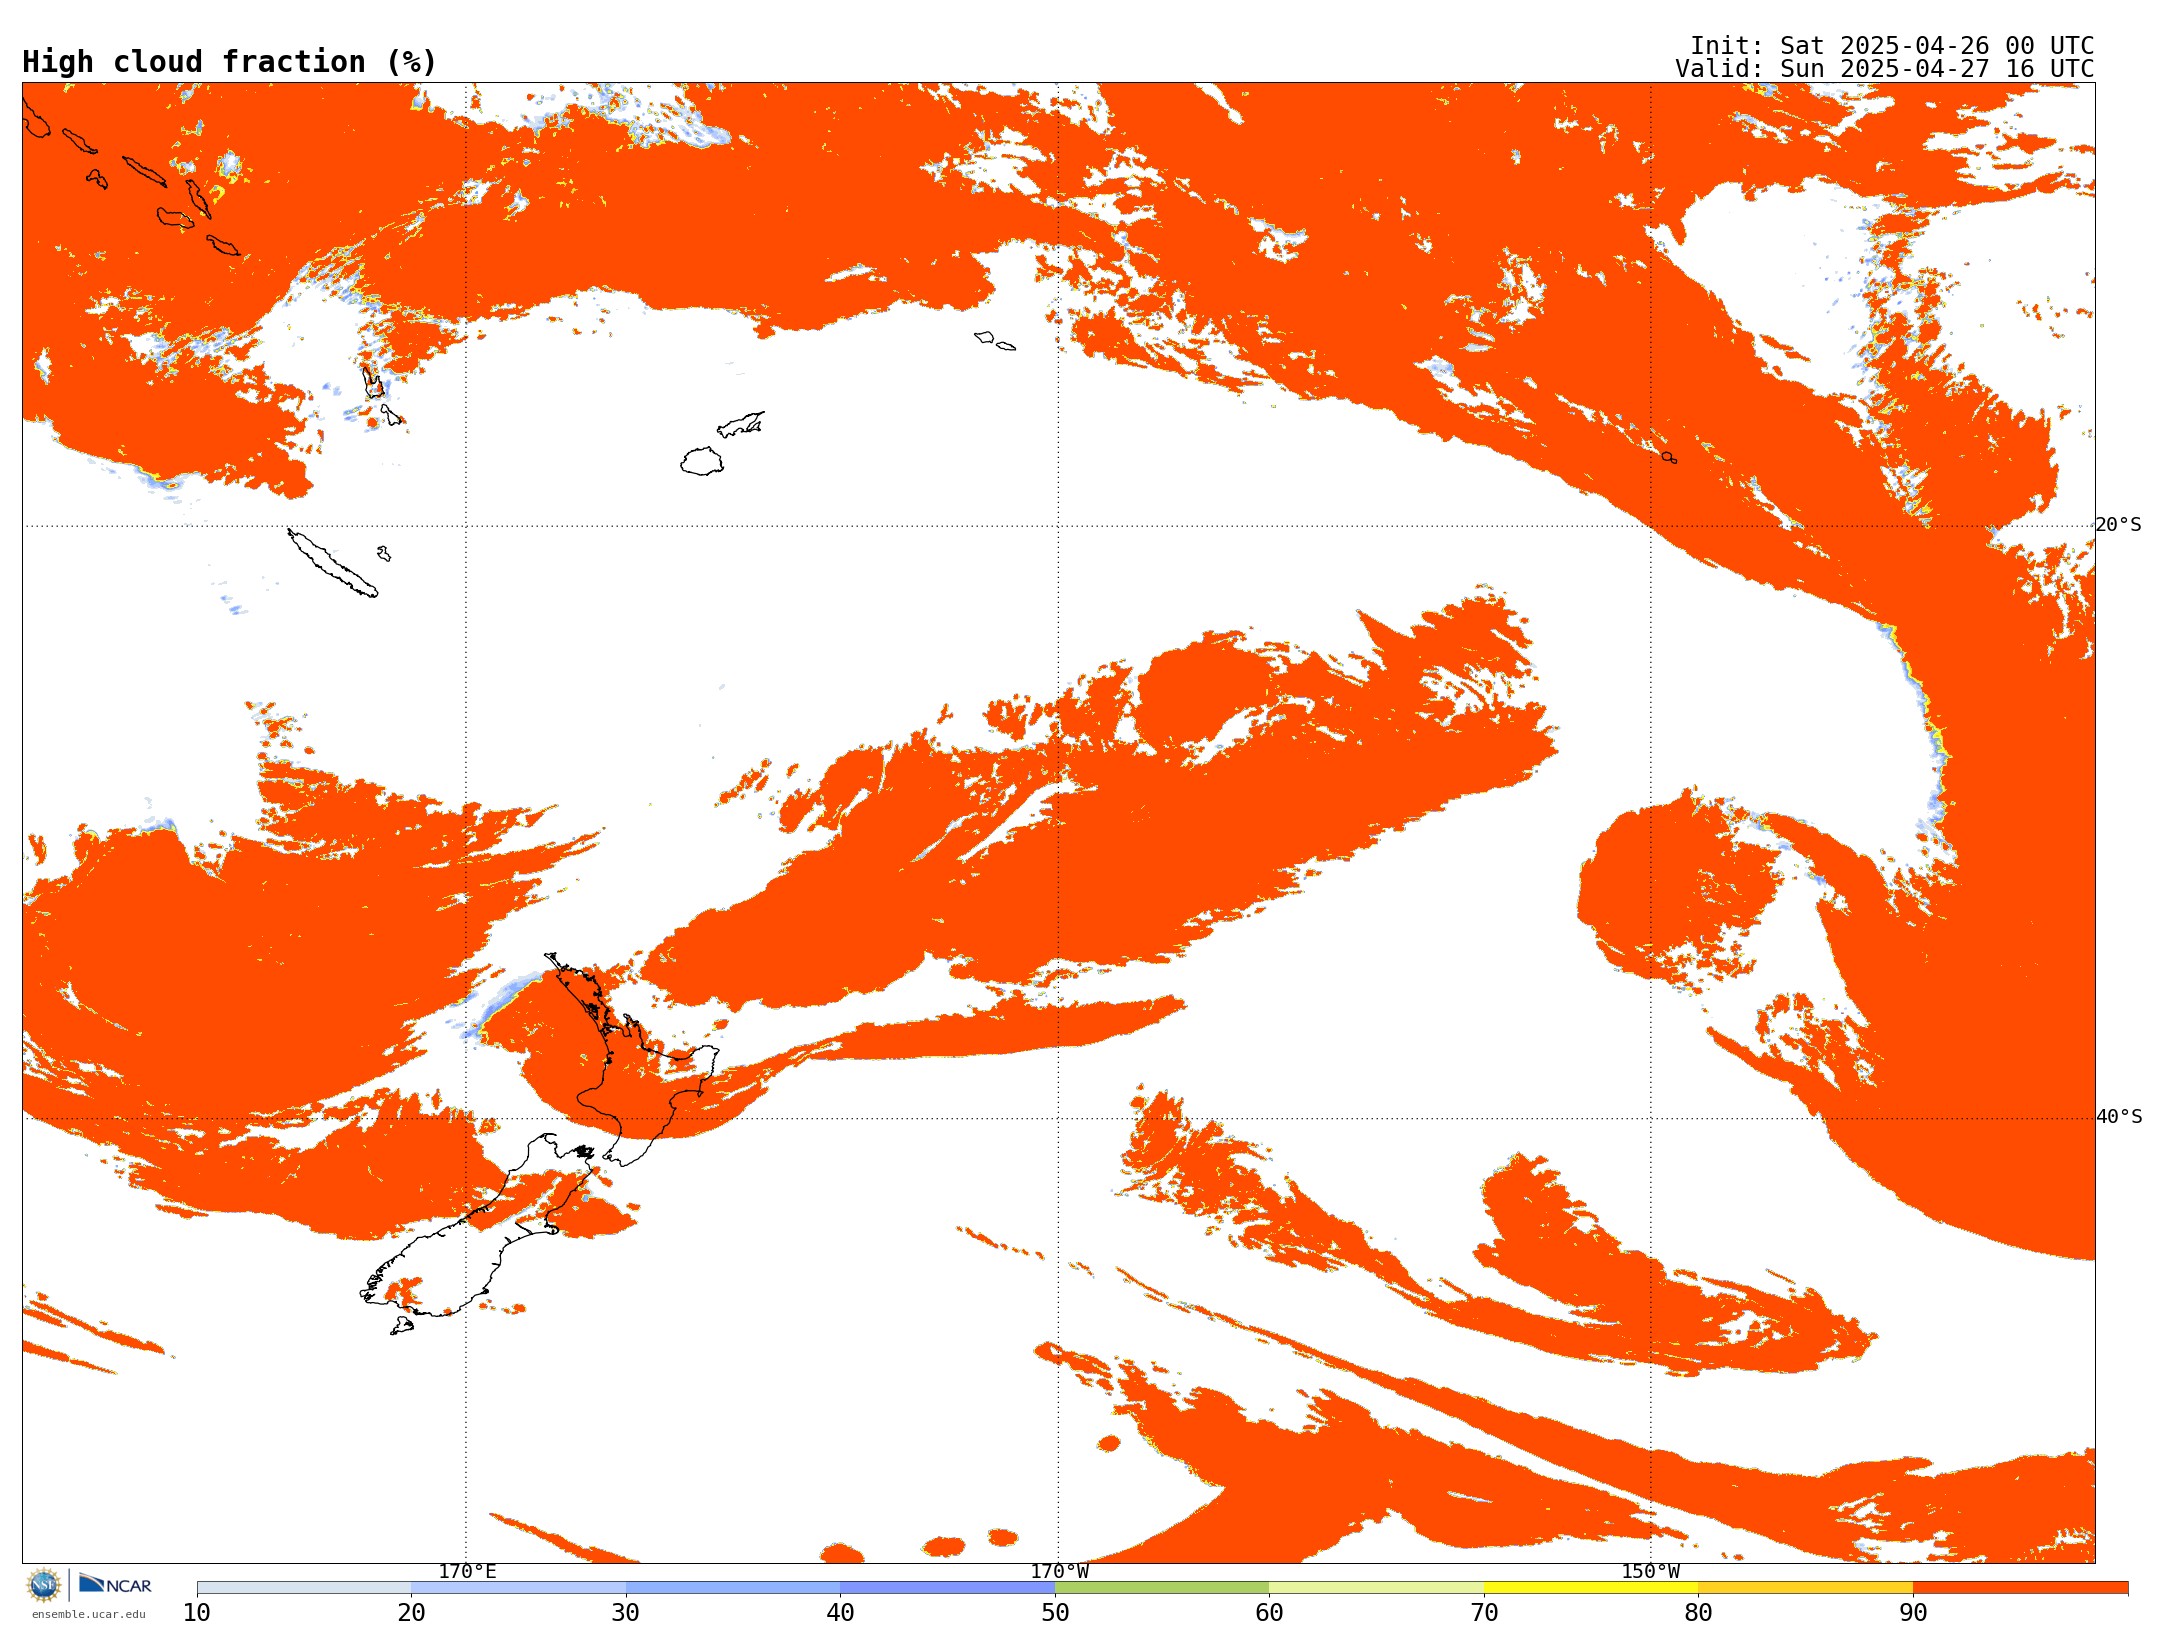2160x1626 pixels.
Task: Click the colorbar tick label 80
Action: (x=1699, y=1613)
